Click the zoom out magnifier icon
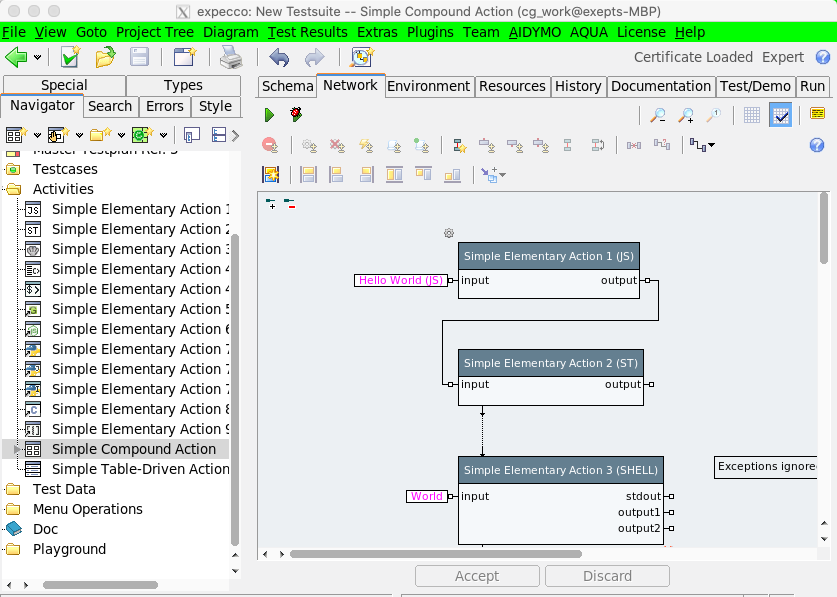837x597 pixels. pos(658,116)
